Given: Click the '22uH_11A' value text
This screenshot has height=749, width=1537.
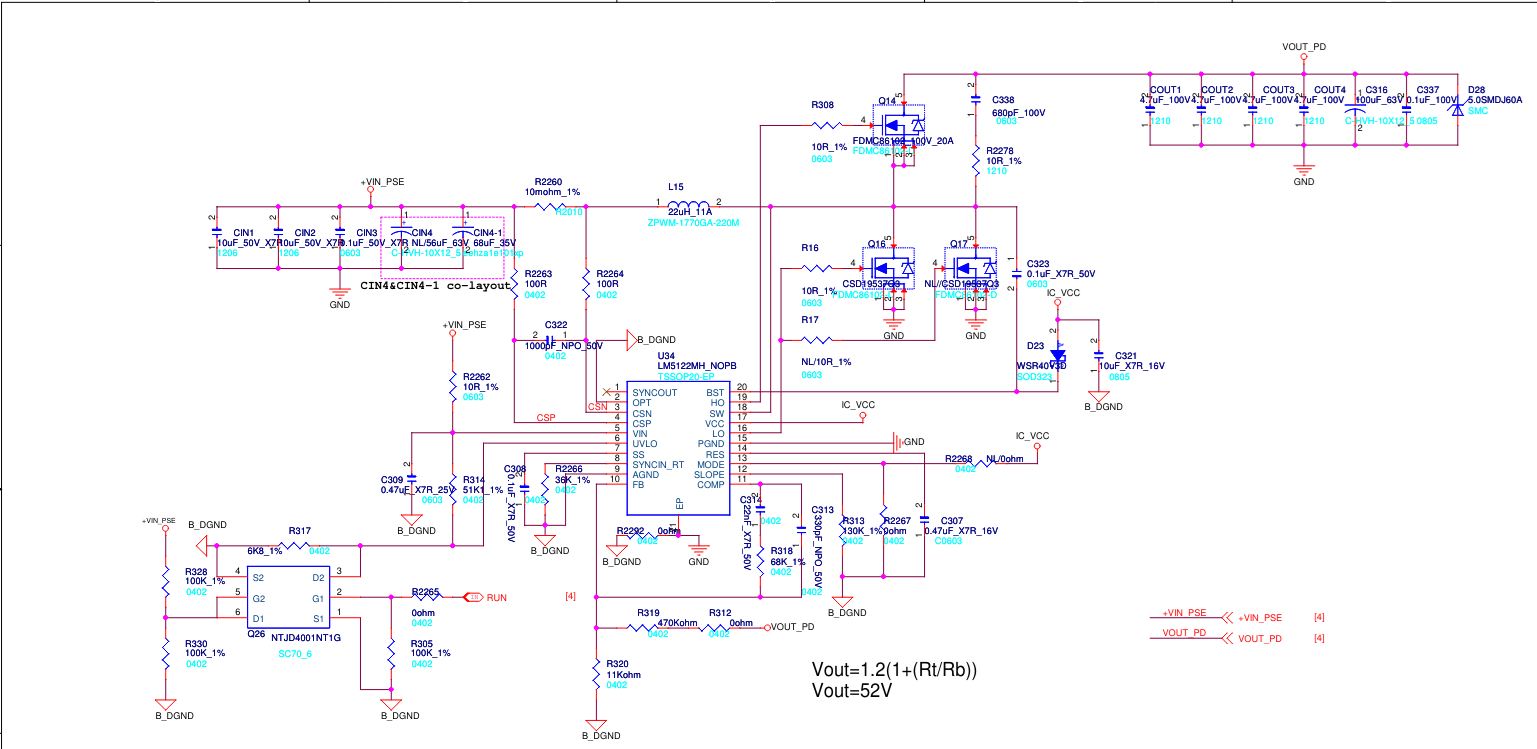Looking at the screenshot, I should tap(690, 212).
